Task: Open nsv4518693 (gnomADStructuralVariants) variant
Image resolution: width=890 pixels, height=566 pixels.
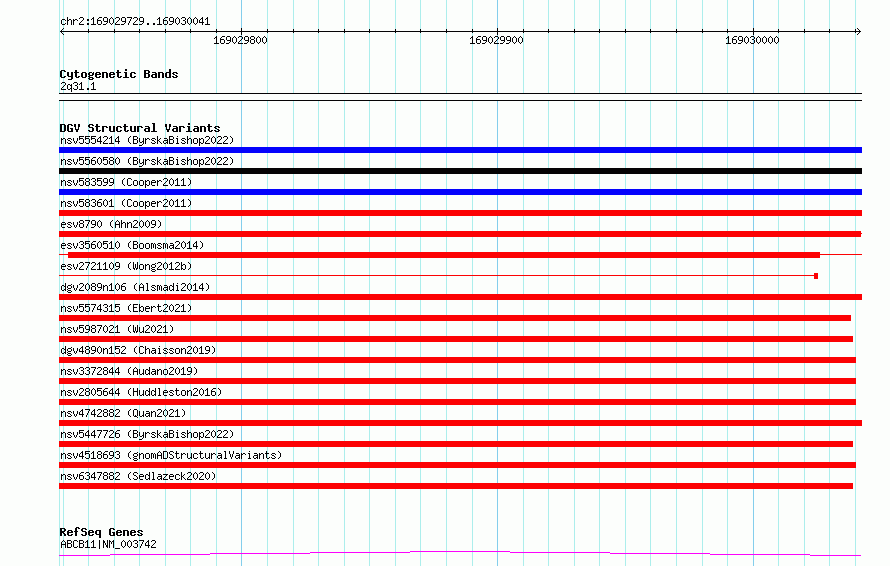Action: (x=171, y=455)
